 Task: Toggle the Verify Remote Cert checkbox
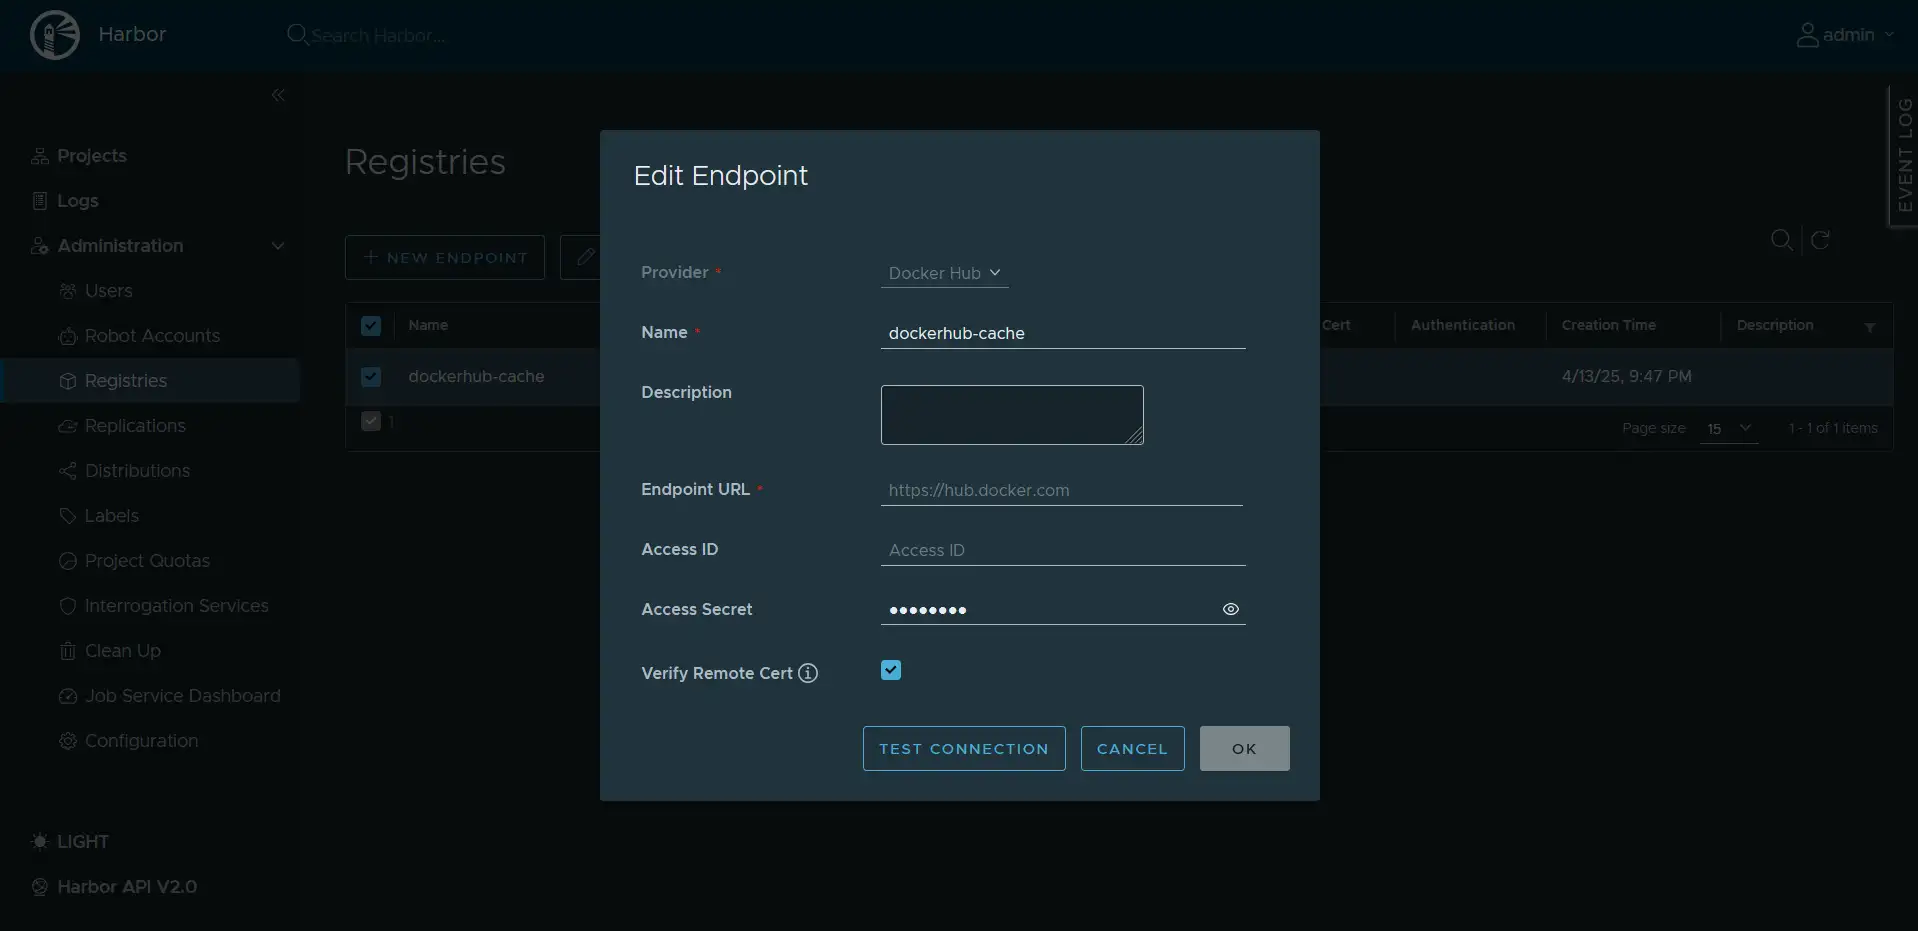tap(890, 670)
